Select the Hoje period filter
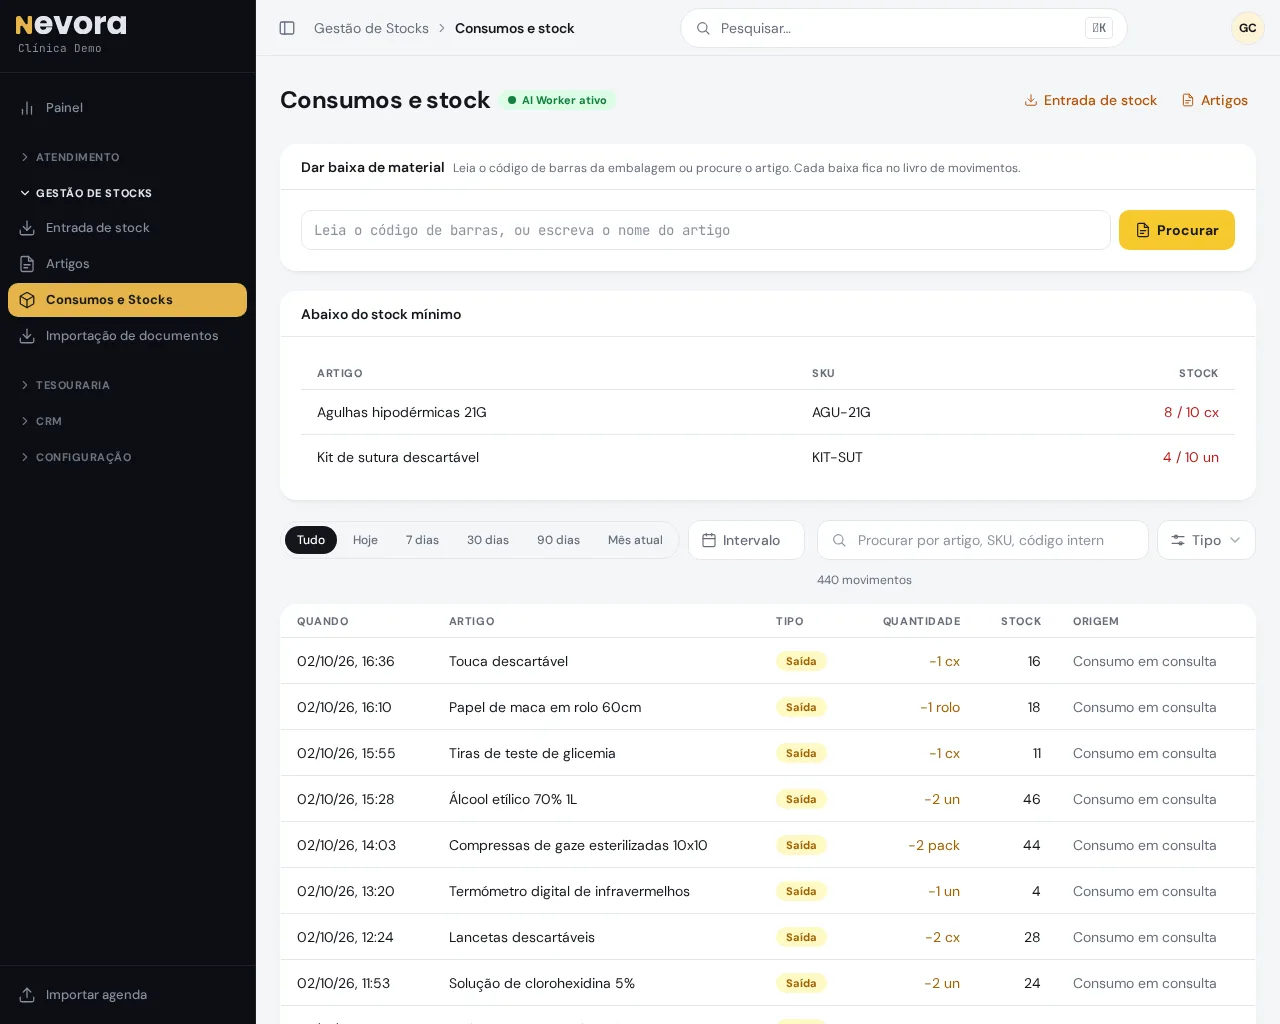The image size is (1280, 1024). [365, 540]
